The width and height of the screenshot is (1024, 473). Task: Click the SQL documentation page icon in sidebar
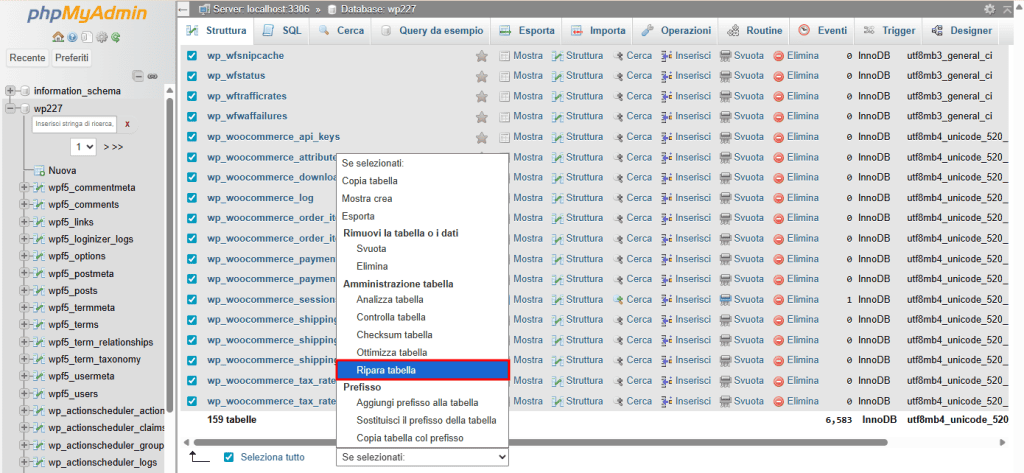pos(87,37)
